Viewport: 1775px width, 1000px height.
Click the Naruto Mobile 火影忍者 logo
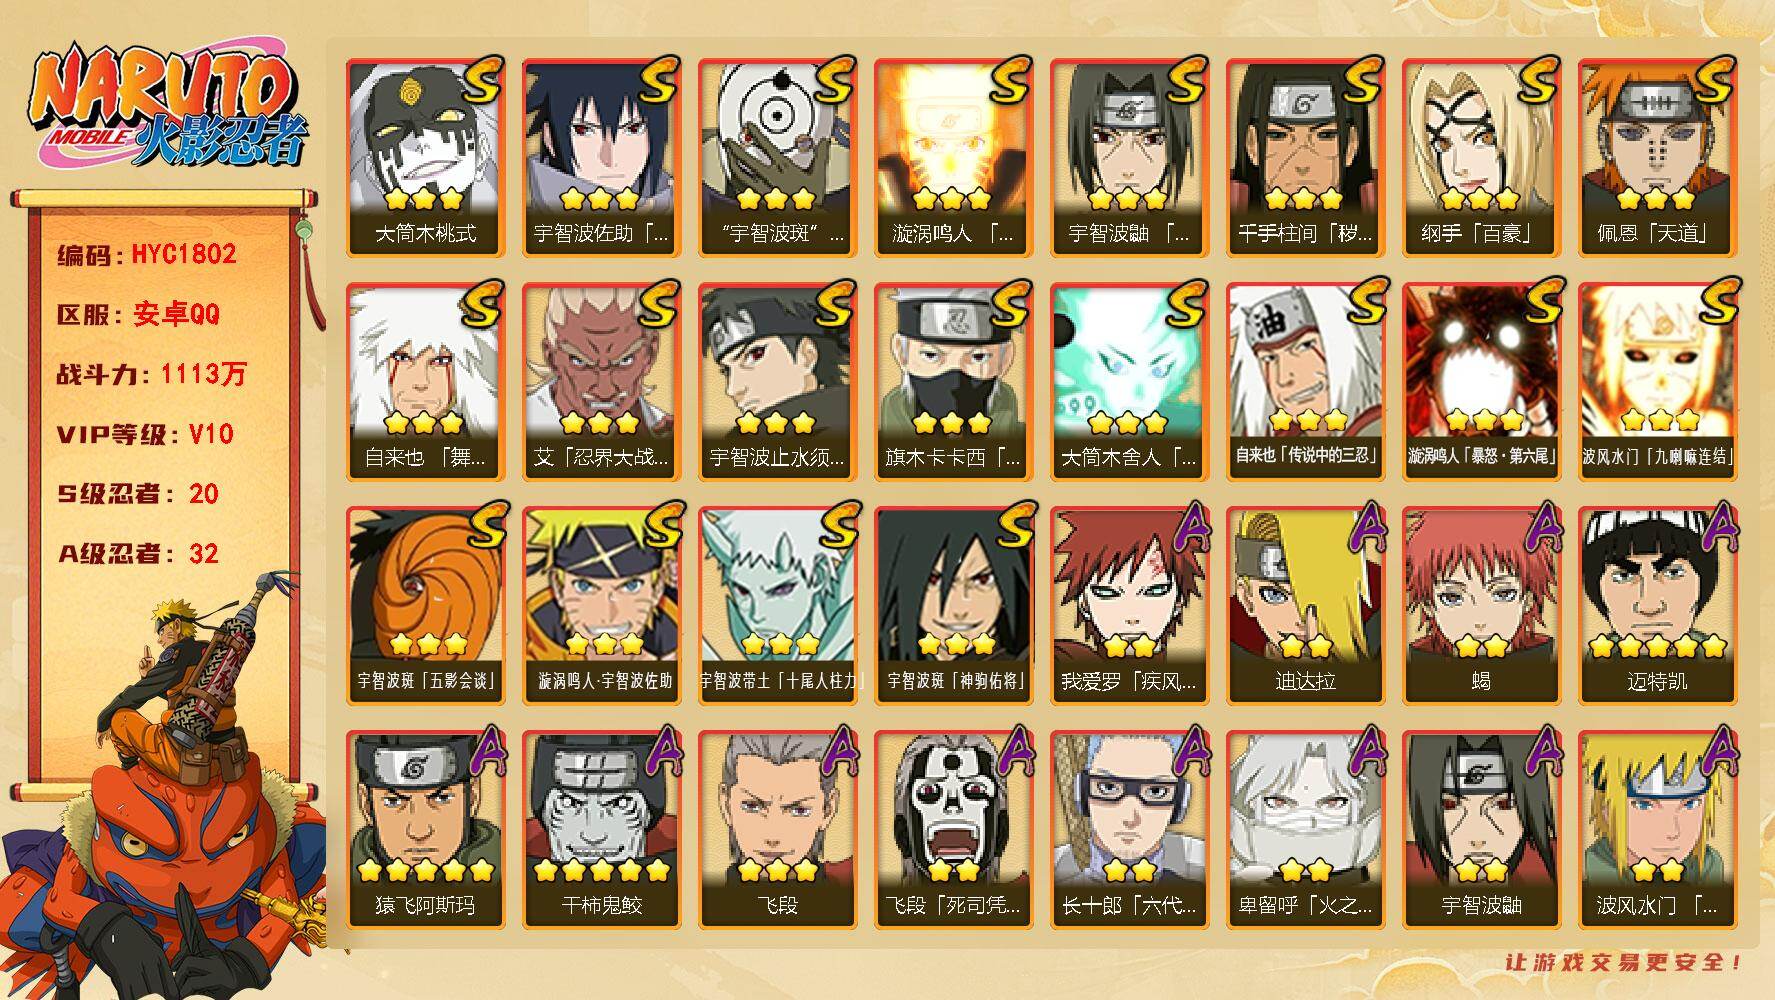[167, 108]
